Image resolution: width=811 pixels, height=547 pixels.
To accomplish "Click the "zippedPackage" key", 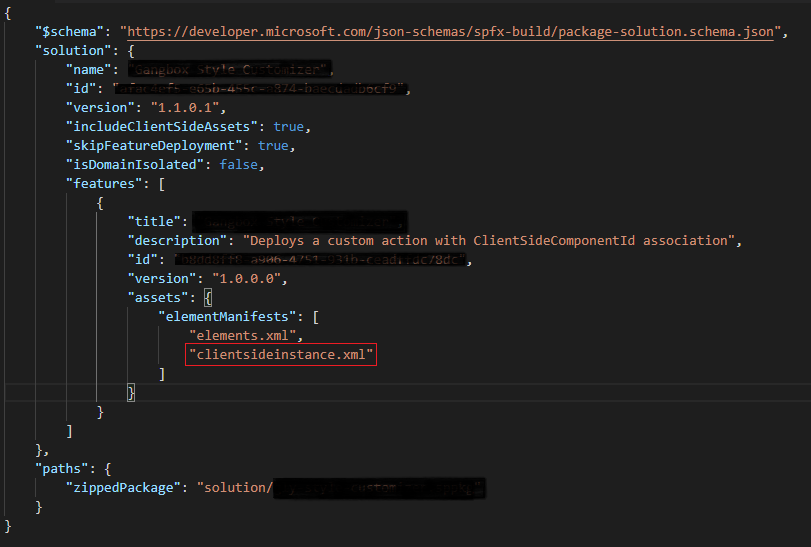I will click(123, 488).
